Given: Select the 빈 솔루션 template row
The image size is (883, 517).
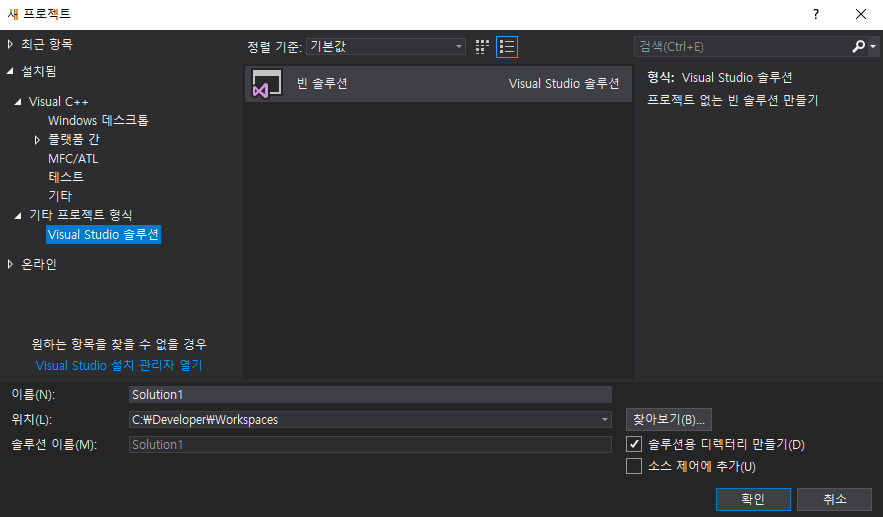Looking at the screenshot, I should coord(438,84).
